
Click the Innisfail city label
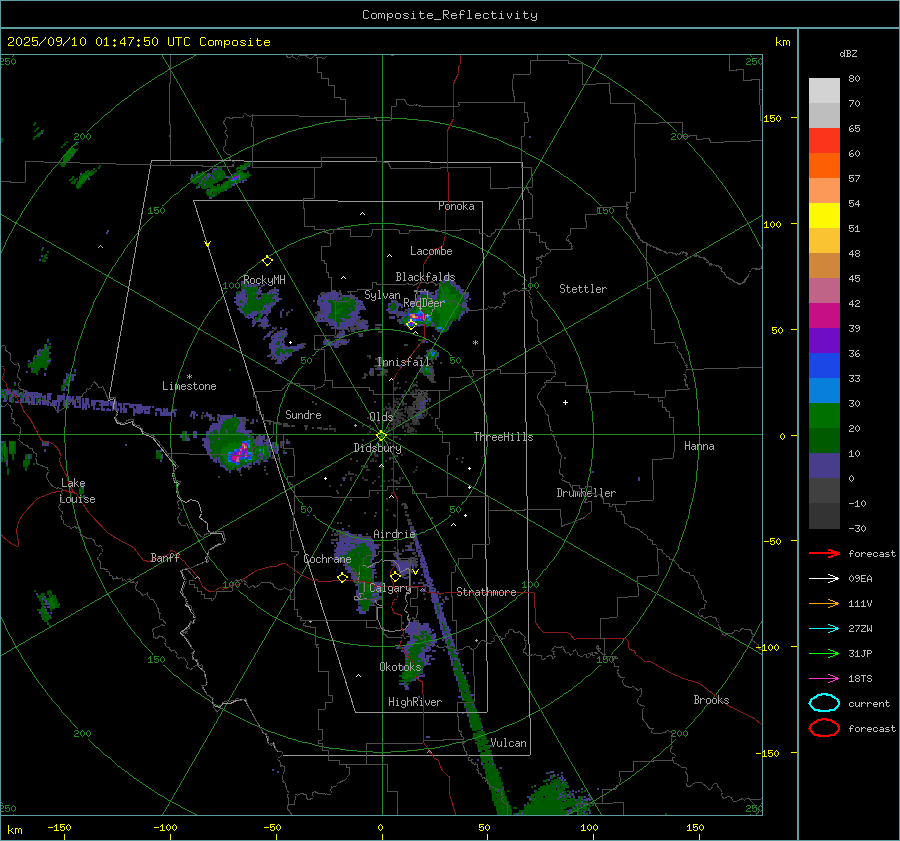click(x=402, y=362)
